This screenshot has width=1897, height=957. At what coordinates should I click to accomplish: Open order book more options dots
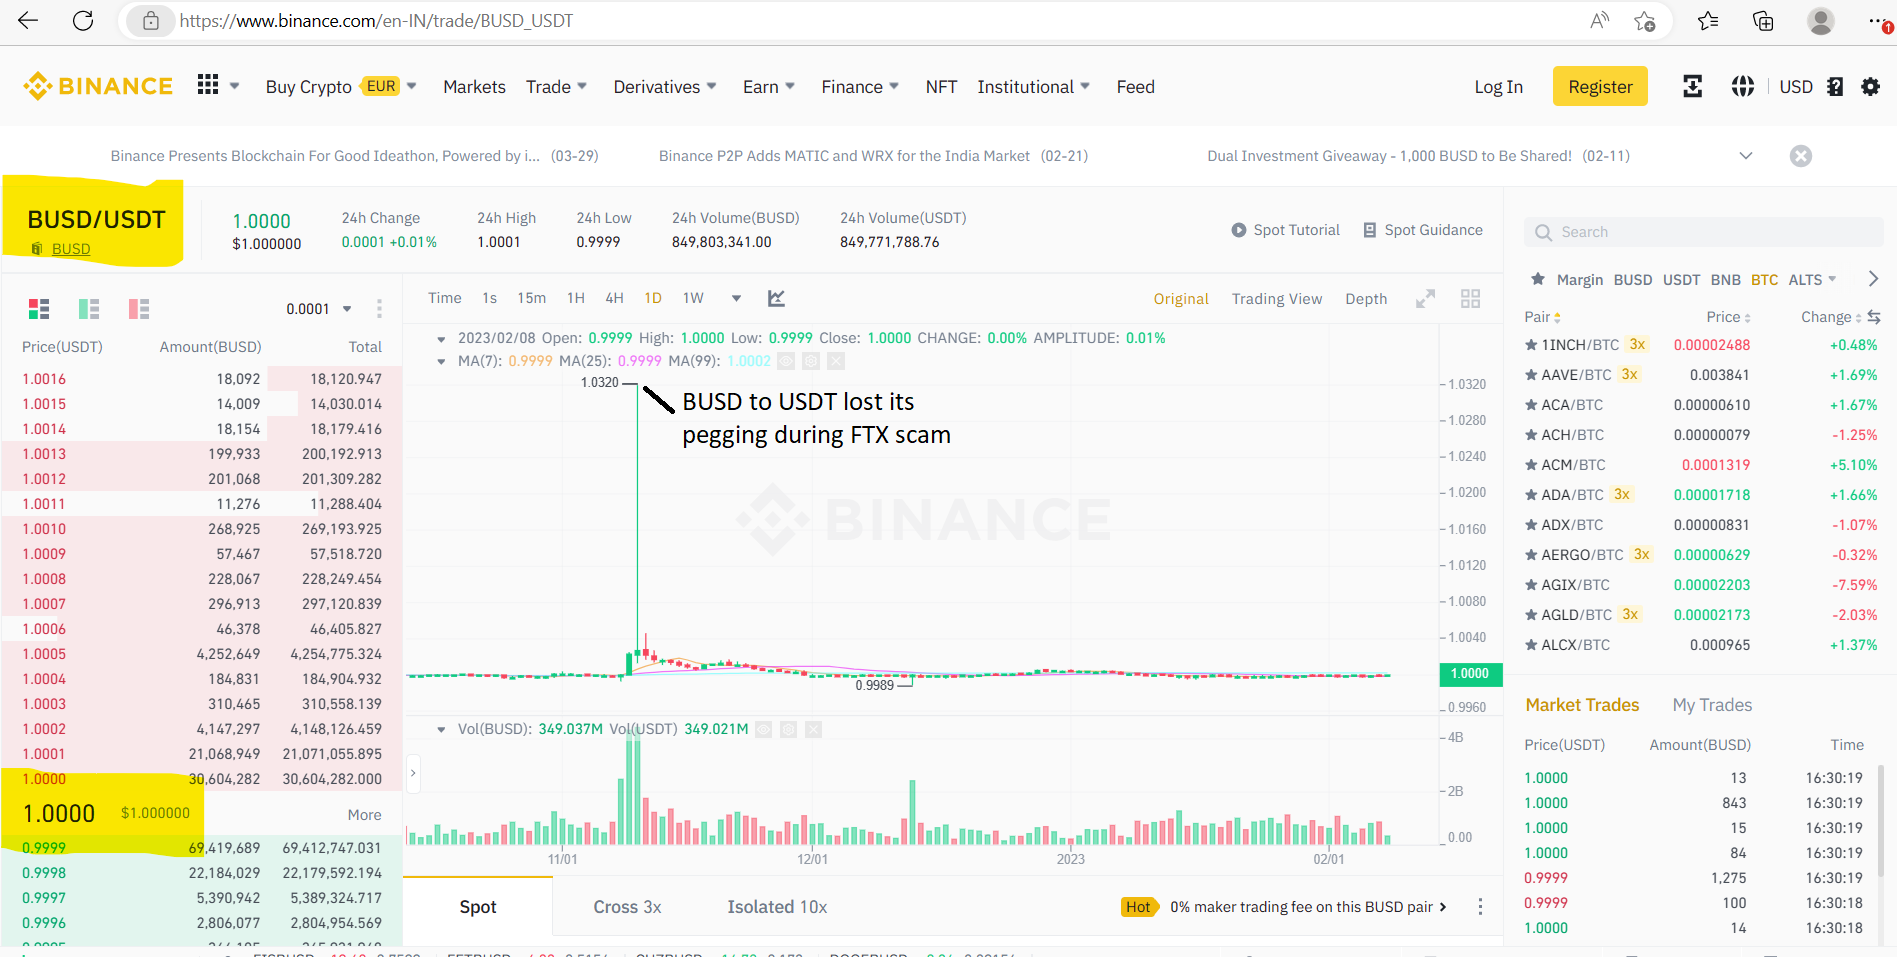pyautogui.click(x=379, y=309)
